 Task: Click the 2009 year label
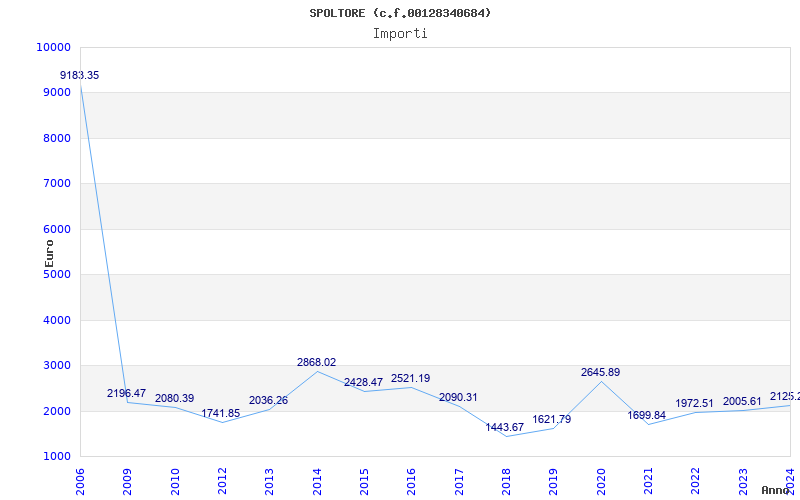point(128,482)
